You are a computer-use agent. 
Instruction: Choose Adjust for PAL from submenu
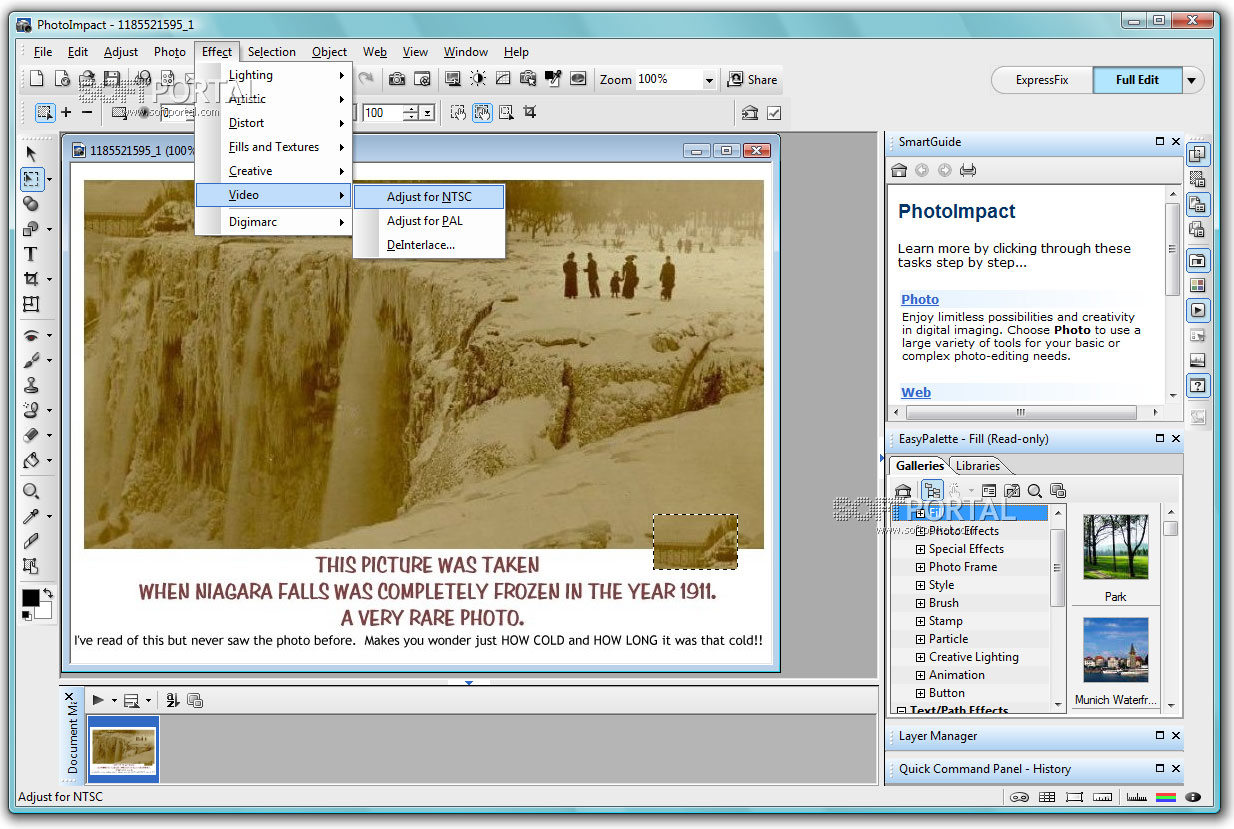click(425, 221)
